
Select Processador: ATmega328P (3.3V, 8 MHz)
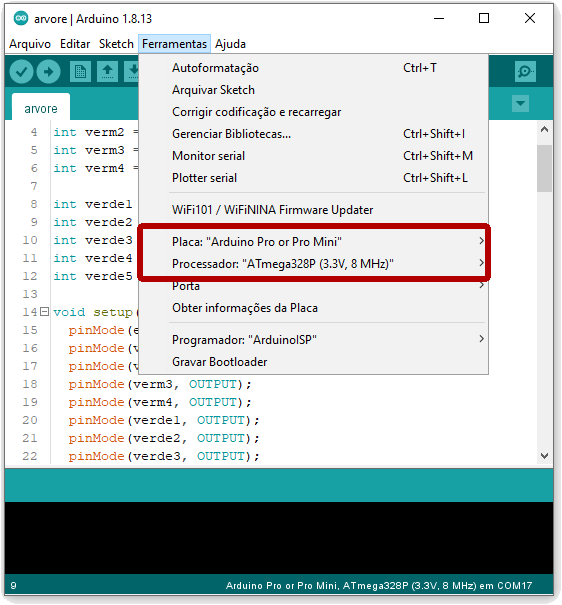pyautogui.click(x=313, y=264)
